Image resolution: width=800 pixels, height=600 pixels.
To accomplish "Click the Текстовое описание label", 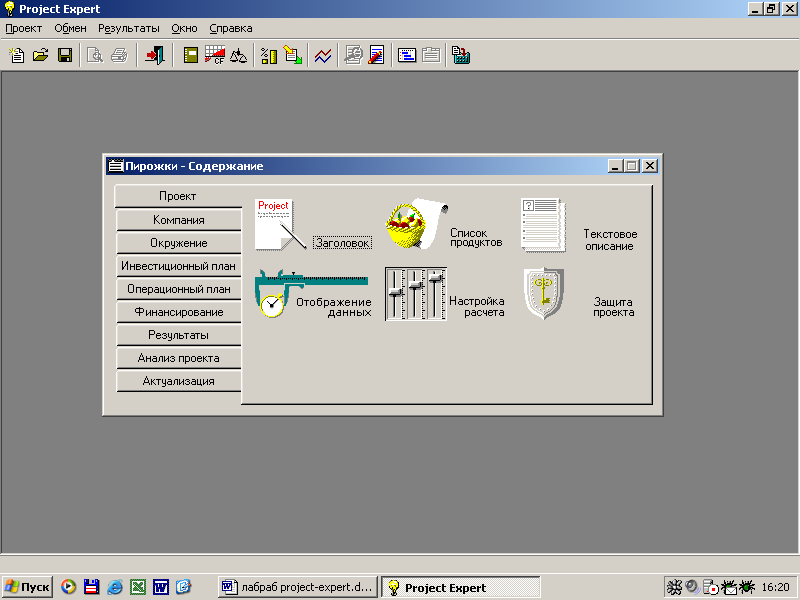I will point(610,240).
